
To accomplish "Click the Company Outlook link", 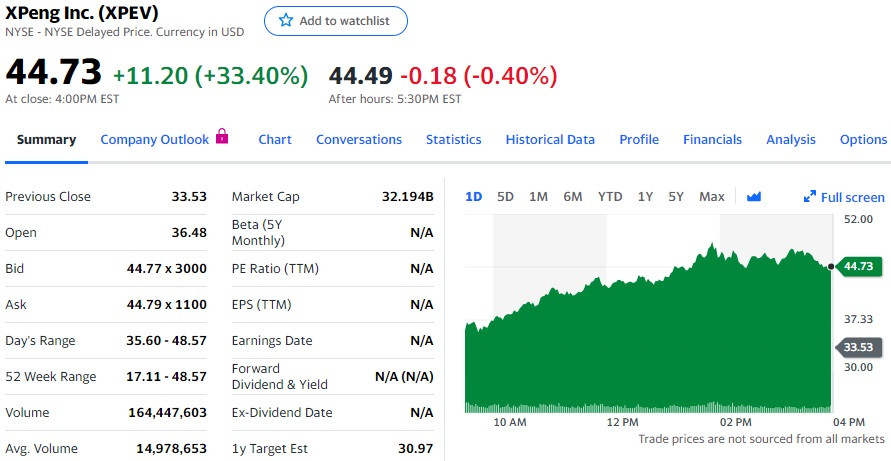I will [154, 140].
